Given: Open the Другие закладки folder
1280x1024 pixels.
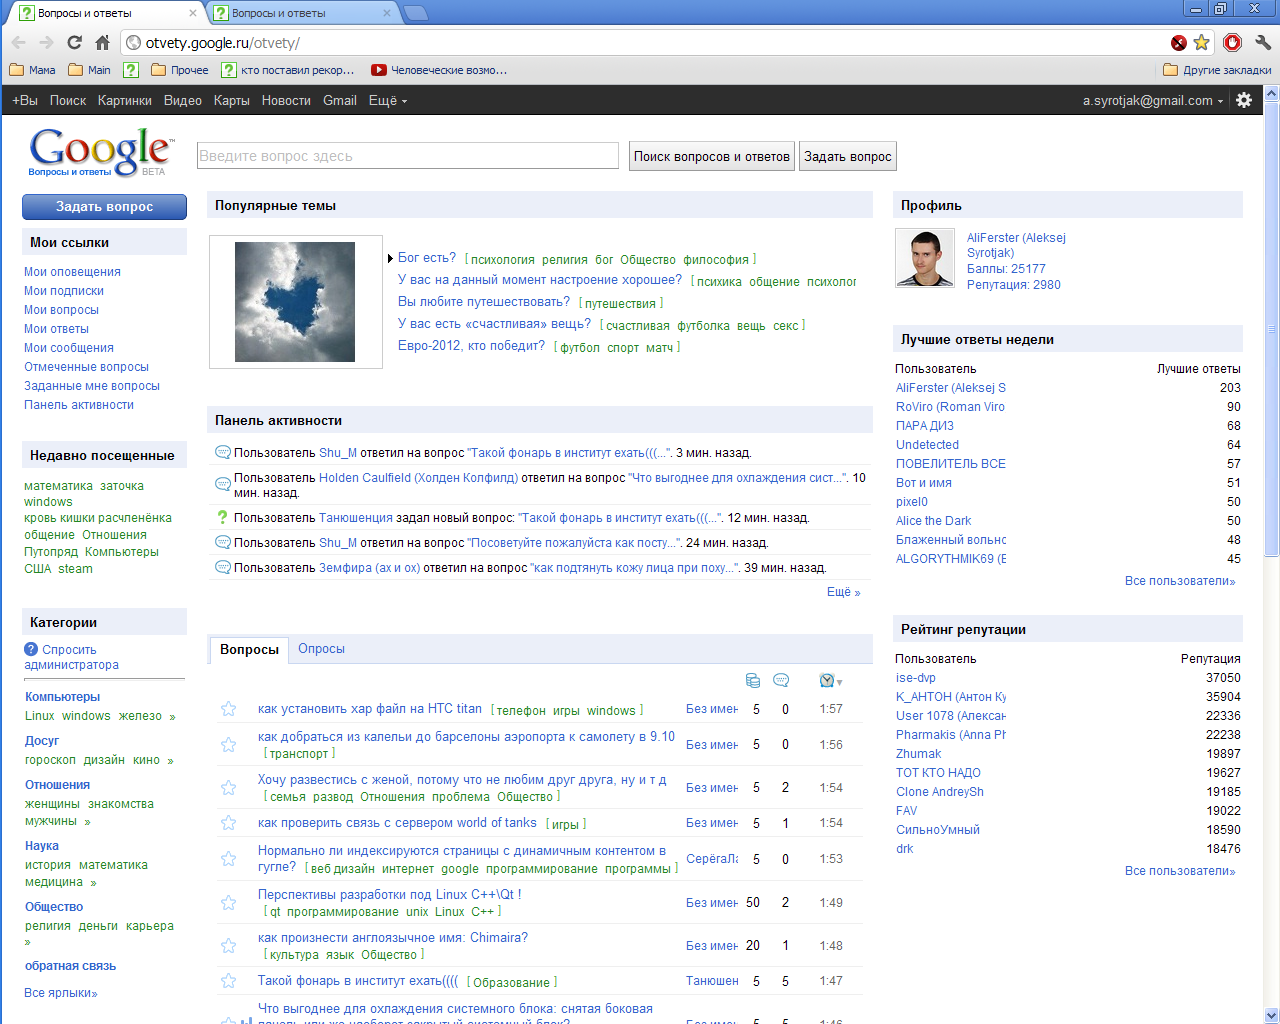Looking at the screenshot, I should coord(1217,70).
